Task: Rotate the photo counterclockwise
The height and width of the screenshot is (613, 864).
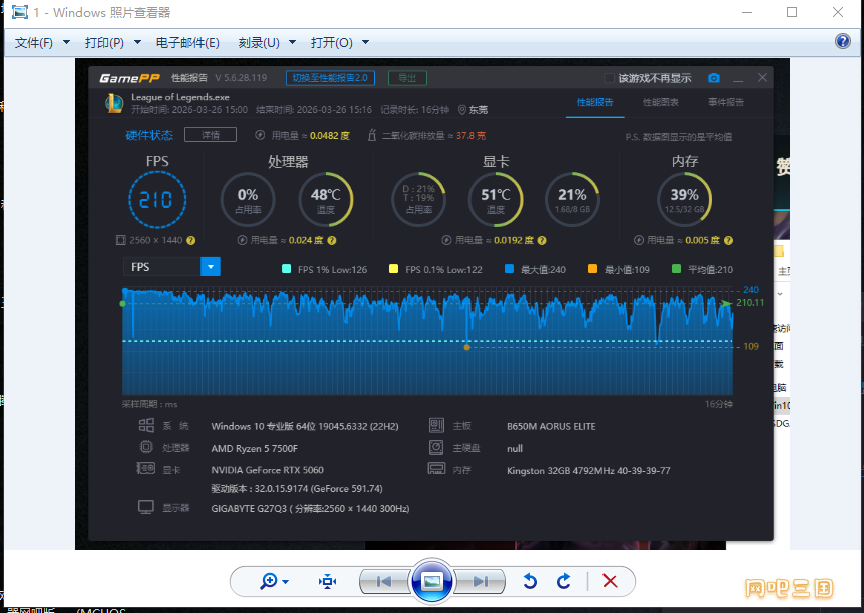Action: (531, 581)
